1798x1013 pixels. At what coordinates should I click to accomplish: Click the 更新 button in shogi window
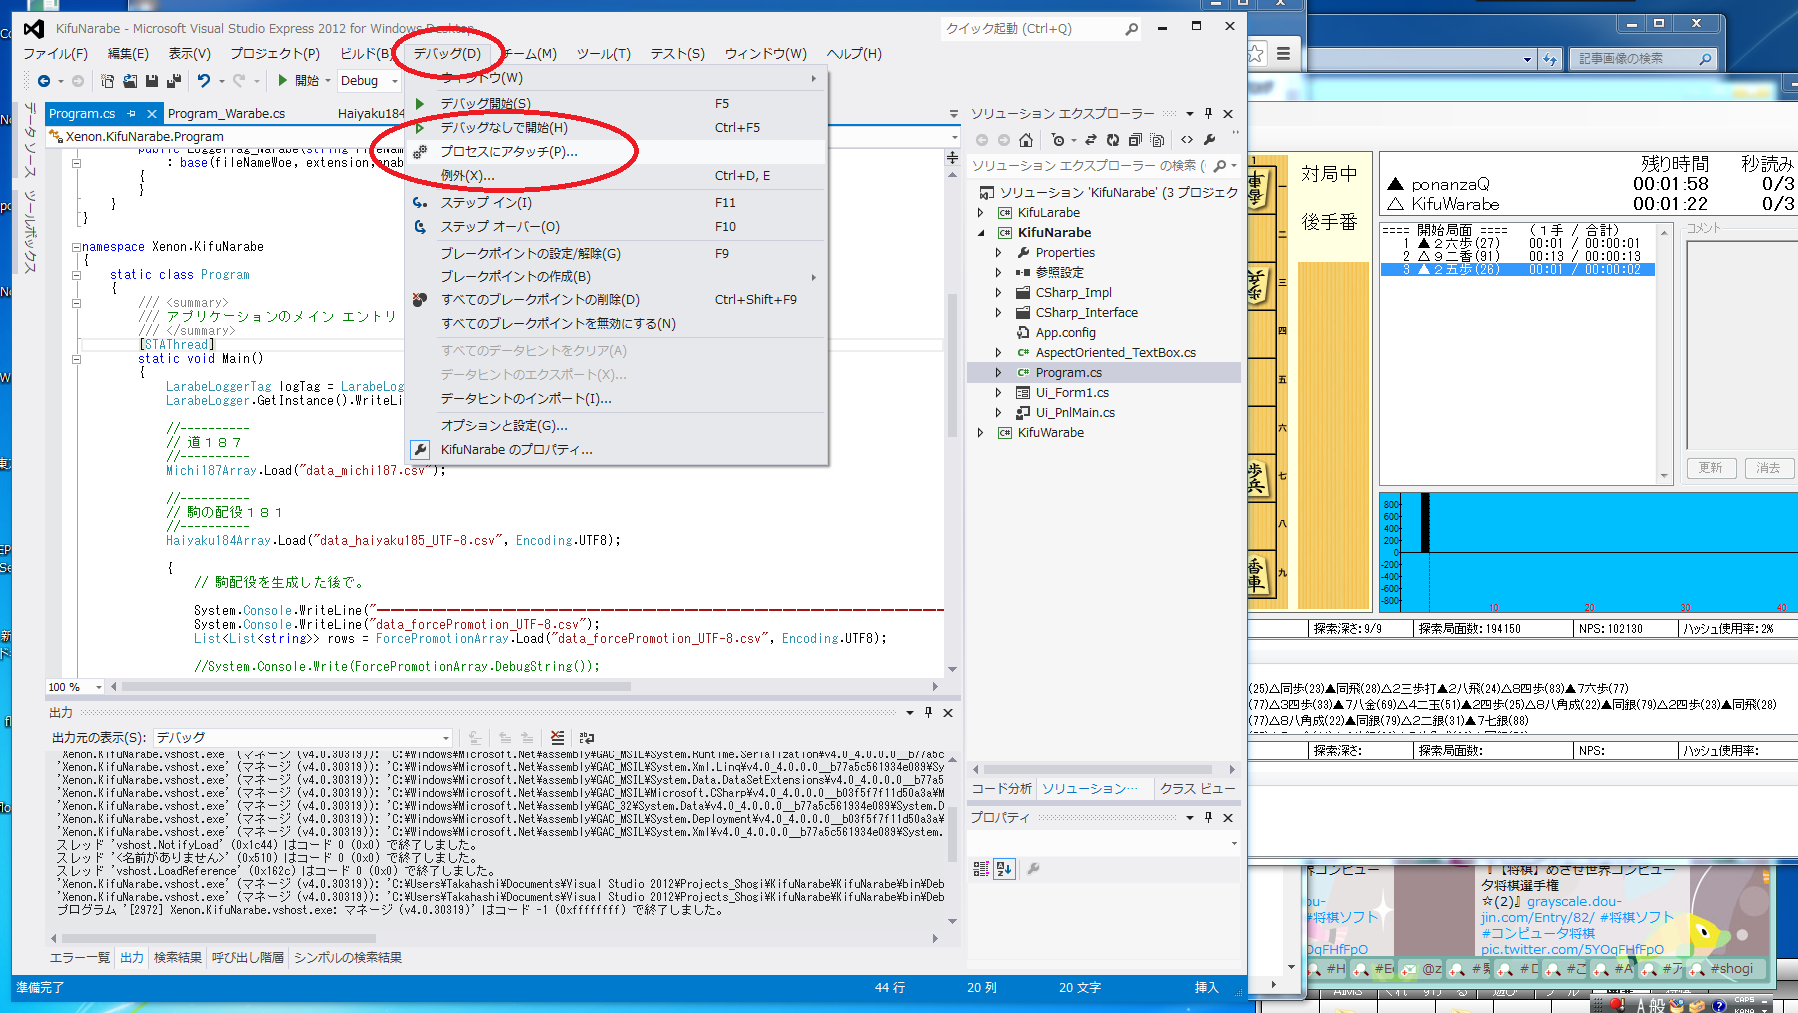(x=1710, y=468)
